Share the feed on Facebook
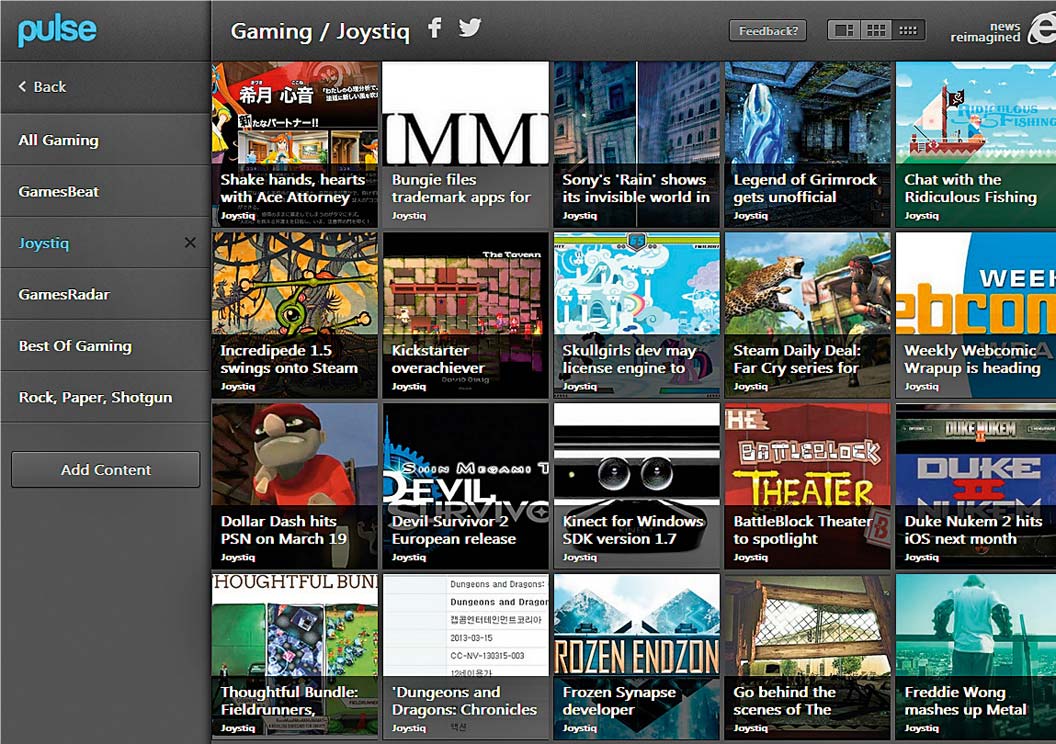The width and height of the screenshot is (1056, 744). pyautogui.click(x=435, y=28)
